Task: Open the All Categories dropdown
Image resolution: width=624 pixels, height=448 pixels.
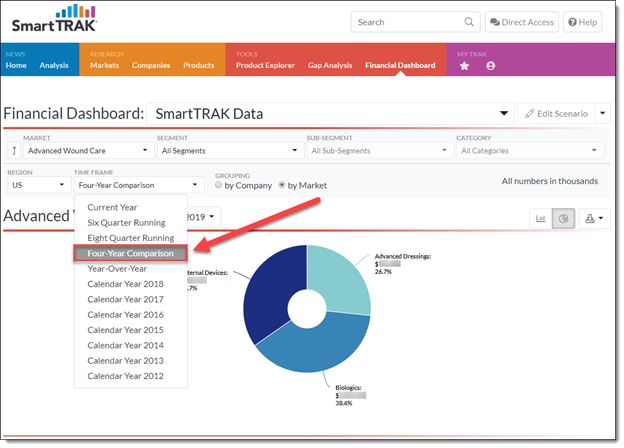Action: 530,151
